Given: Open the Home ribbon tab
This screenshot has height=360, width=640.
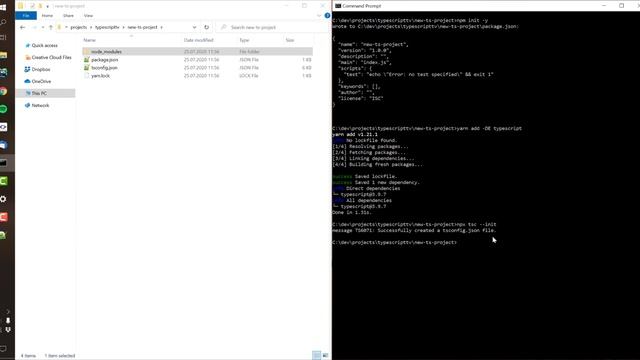Looking at the screenshot, I should click(x=47, y=16).
